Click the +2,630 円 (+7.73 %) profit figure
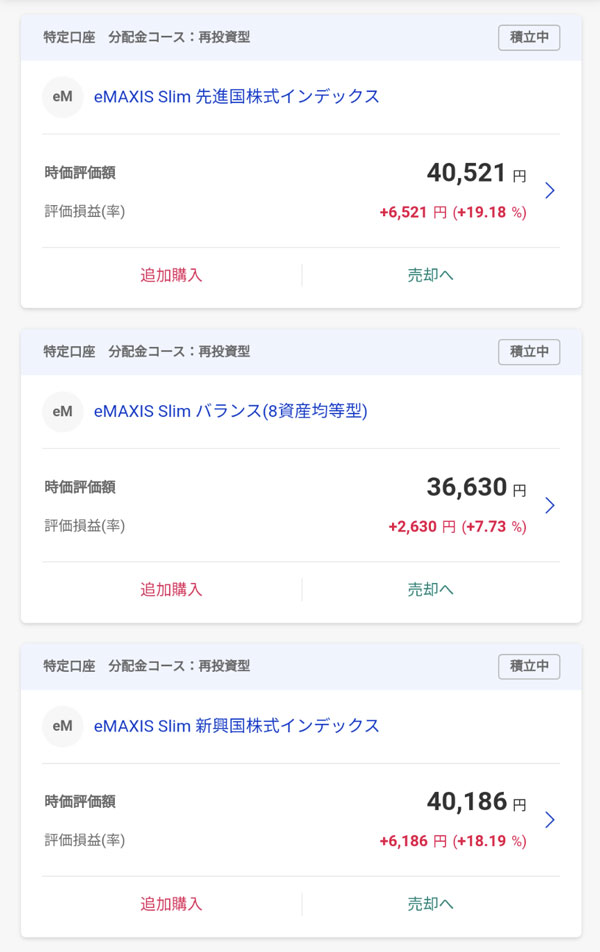This screenshot has height=952, width=600. pyautogui.click(x=457, y=527)
